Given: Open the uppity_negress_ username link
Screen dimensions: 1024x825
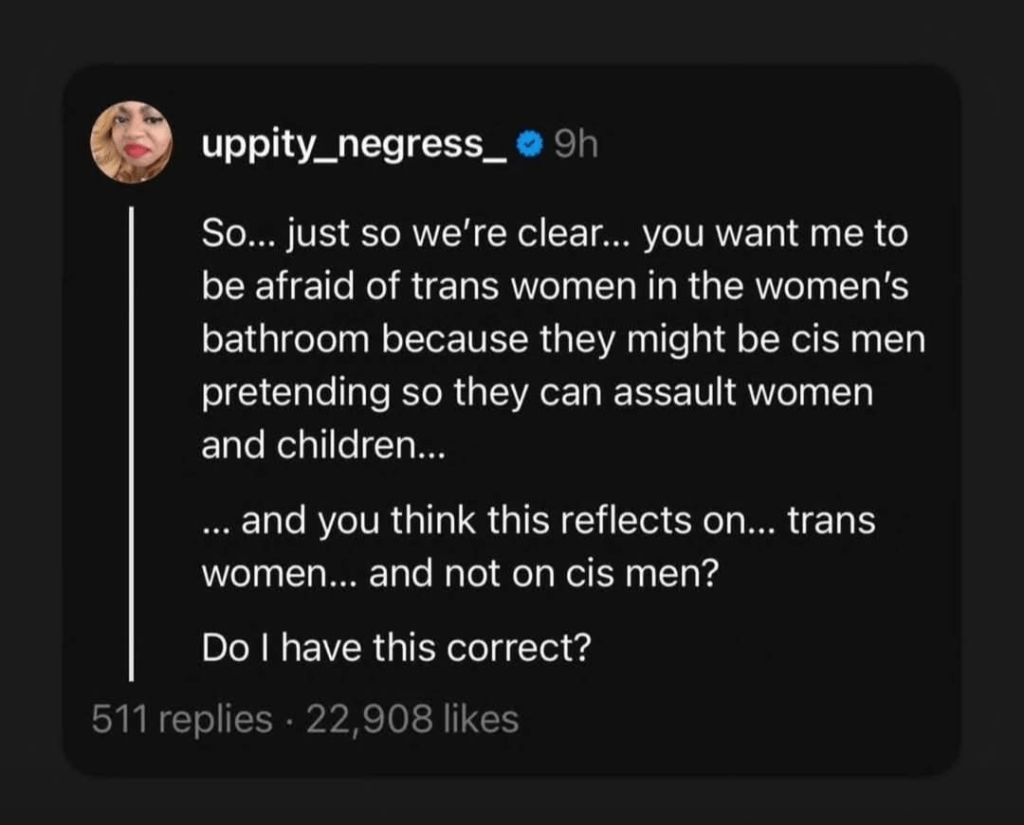Looking at the screenshot, I should pos(354,147).
